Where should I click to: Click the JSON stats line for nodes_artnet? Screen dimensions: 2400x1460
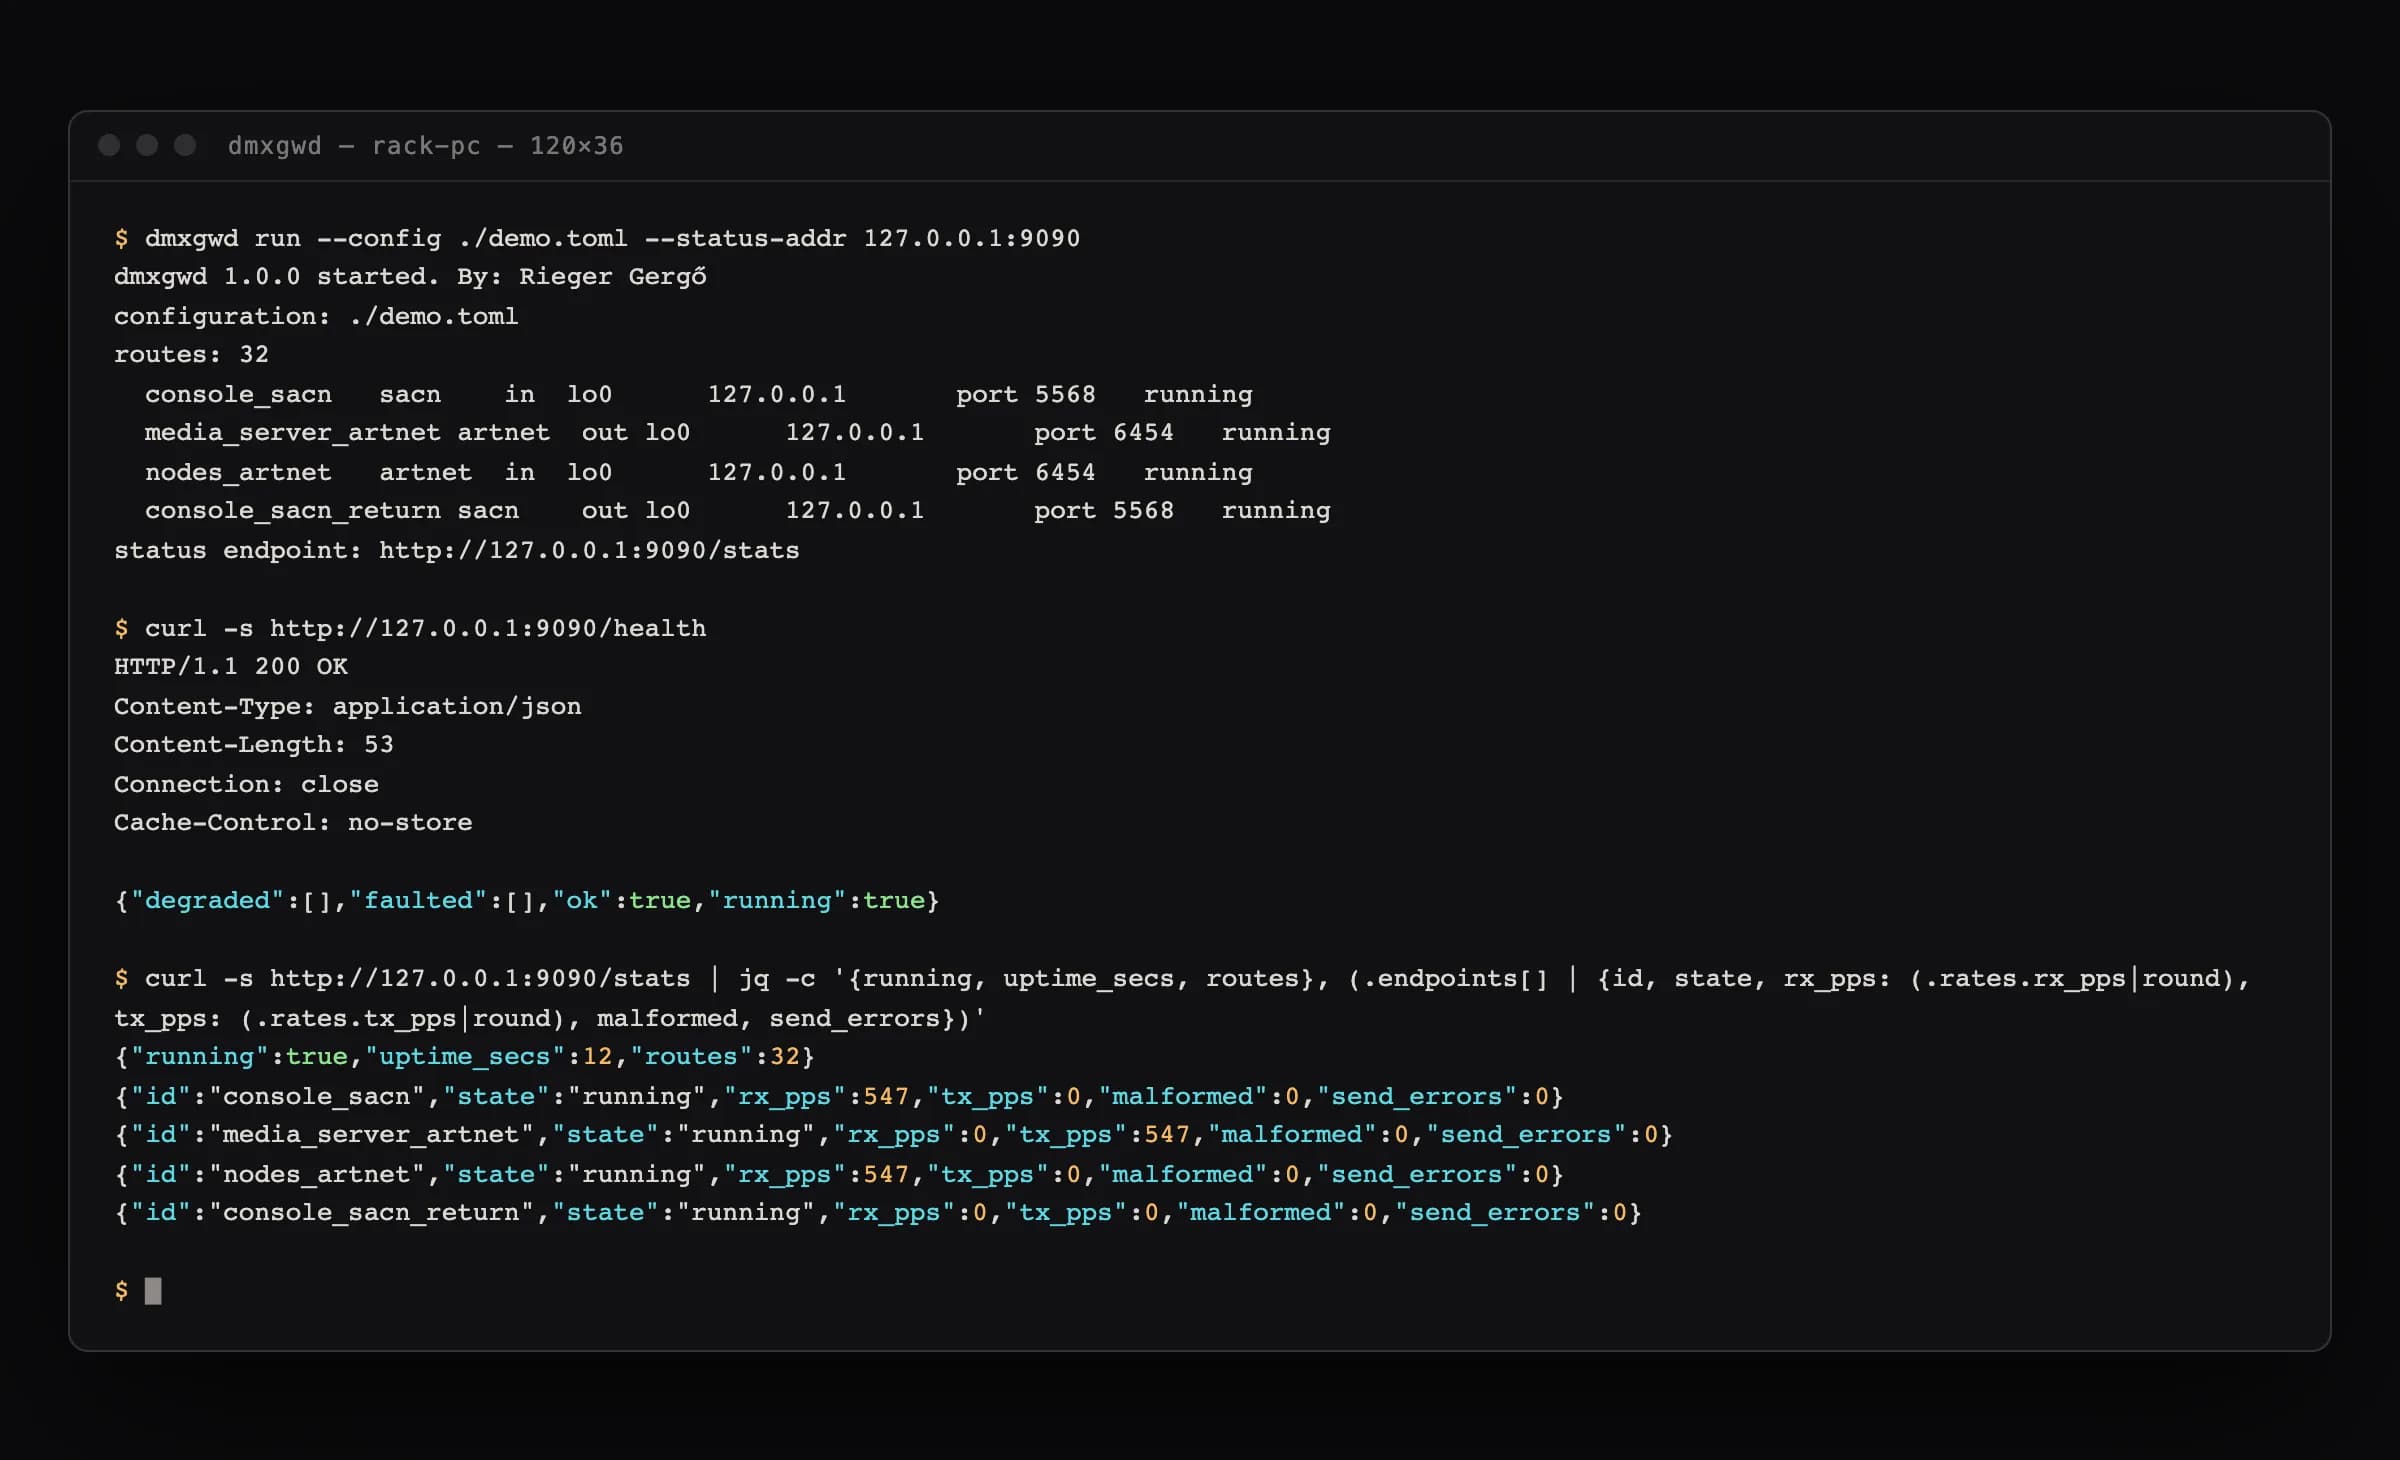[x=839, y=1174]
